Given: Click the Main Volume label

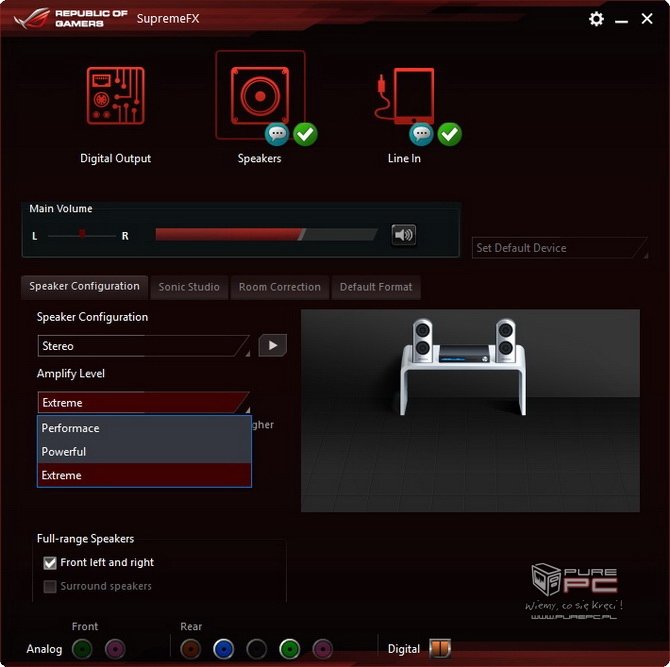Looking at the screenshot, I should tap(61, 209).
